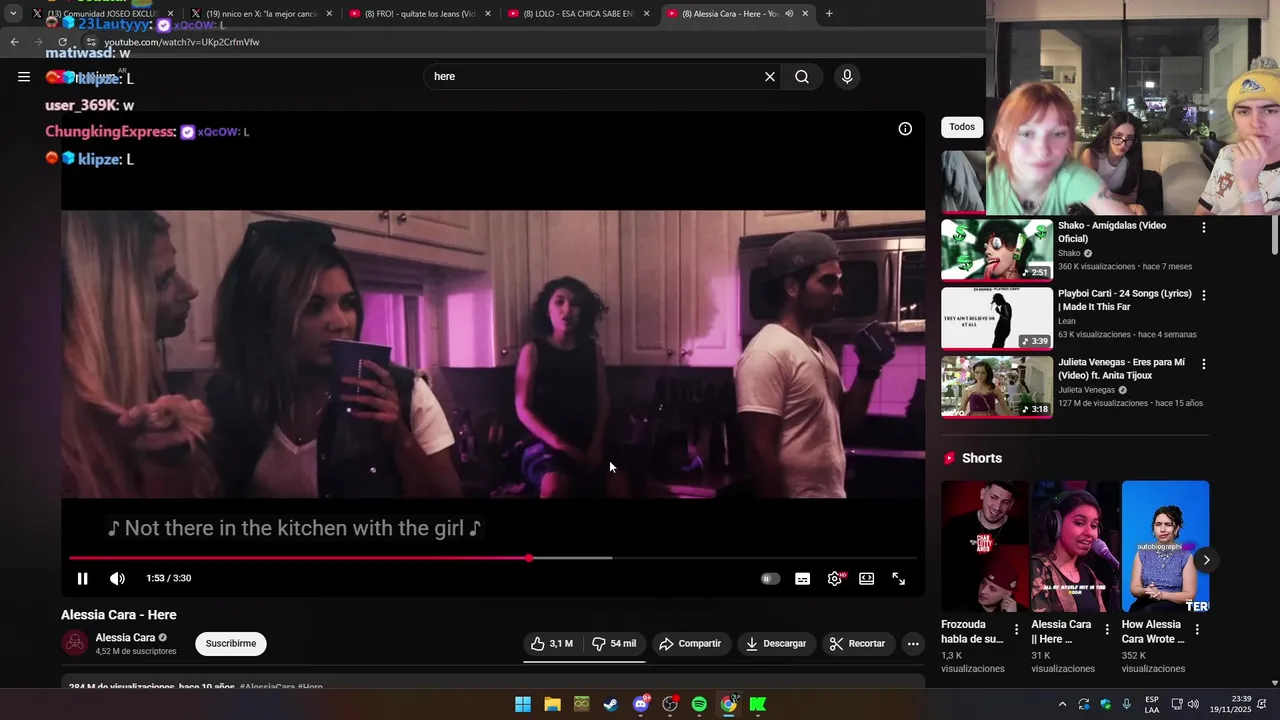Open more actions three-dot menu below video

point(913,644)
